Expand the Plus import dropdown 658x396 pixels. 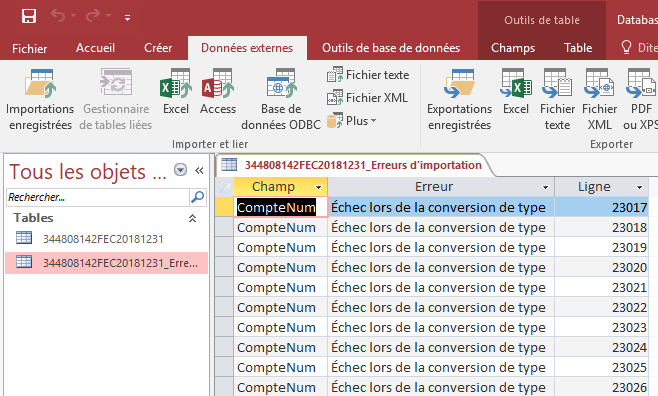(x=352, y=121)
